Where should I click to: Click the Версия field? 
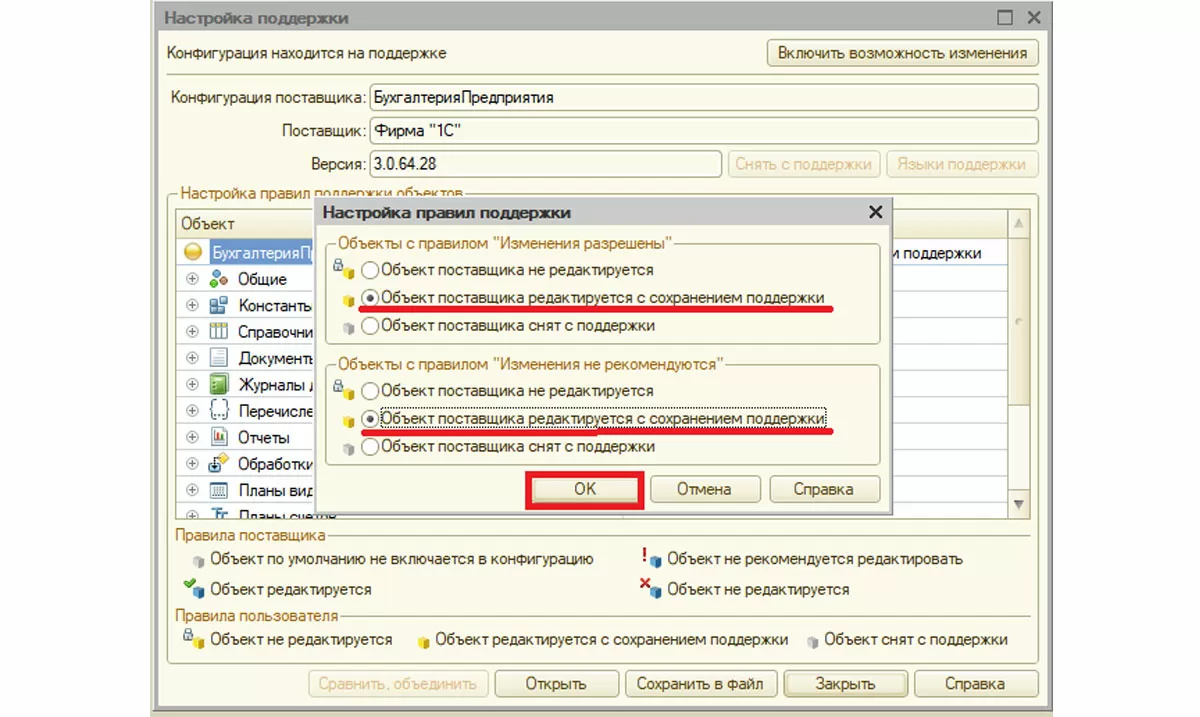[545, 164]
